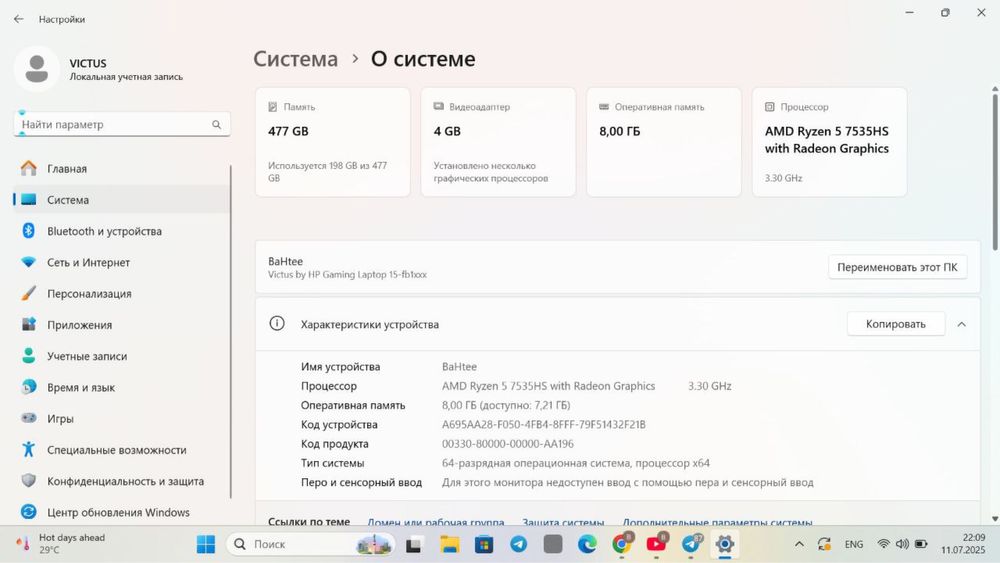Open Защита системы link
Screen dimensions: 1000x563
[x=563, y=522]
